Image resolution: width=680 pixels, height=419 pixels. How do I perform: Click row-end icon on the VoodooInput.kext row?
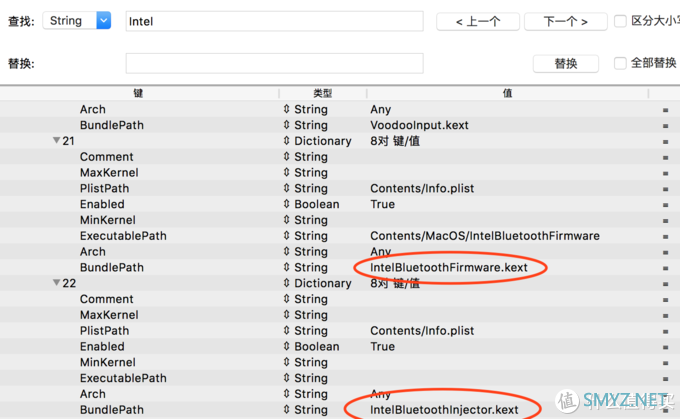pyautogui.click(x=665, y=126)
